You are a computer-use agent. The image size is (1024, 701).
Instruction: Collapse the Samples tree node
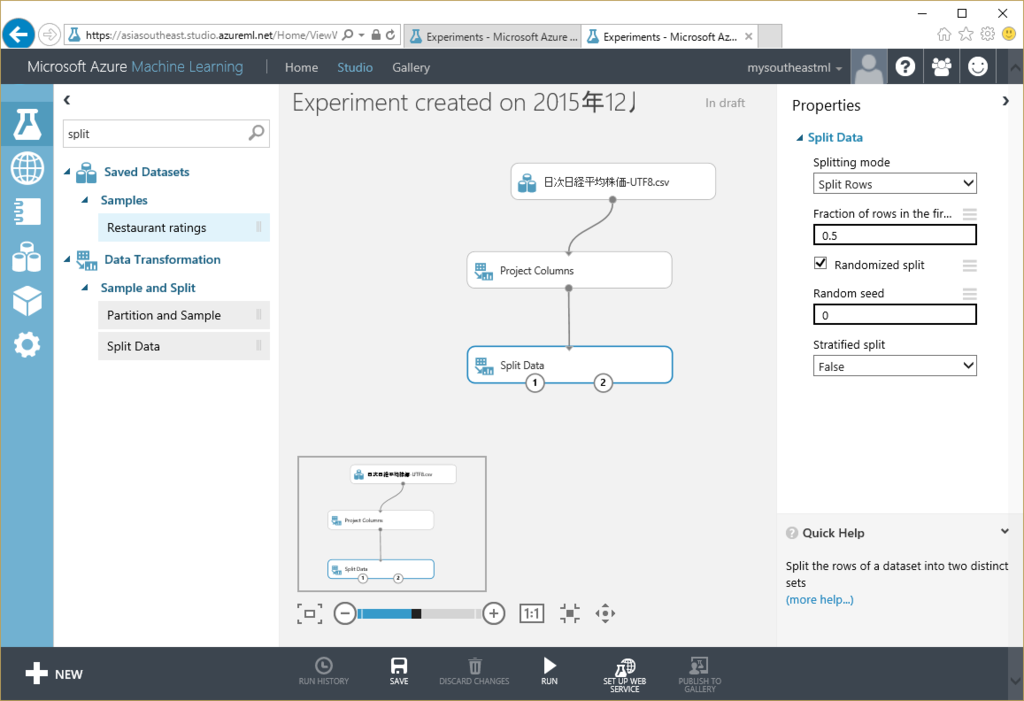tap(84, 200)
